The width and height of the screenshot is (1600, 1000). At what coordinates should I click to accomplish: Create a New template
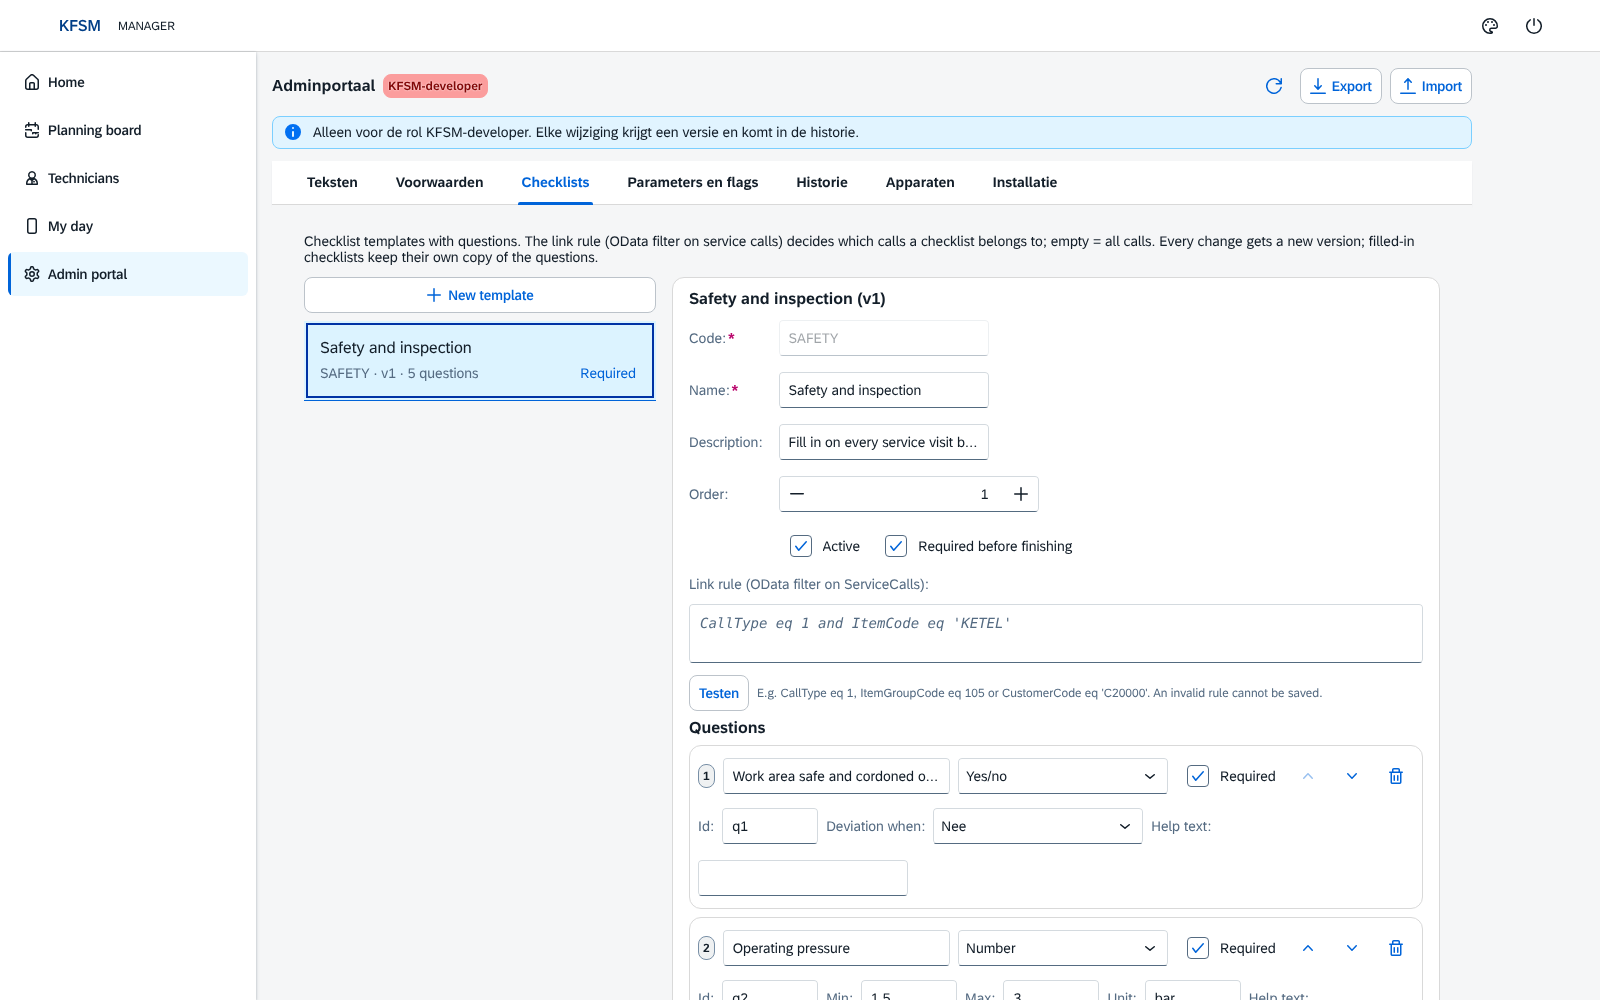(x=480, y=295)
